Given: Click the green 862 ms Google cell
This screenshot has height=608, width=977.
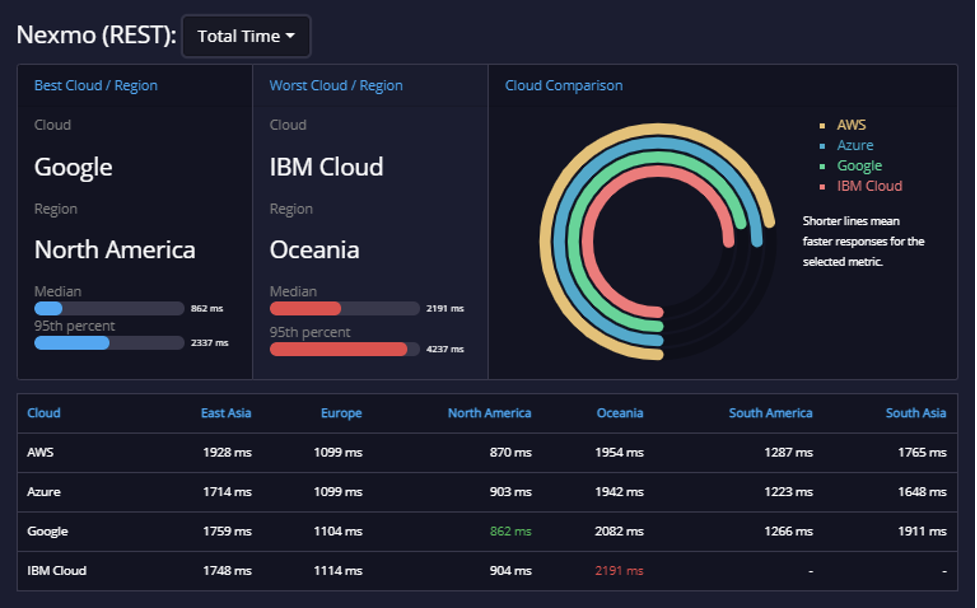Looking at the screenshot, I should pos(510,531).
